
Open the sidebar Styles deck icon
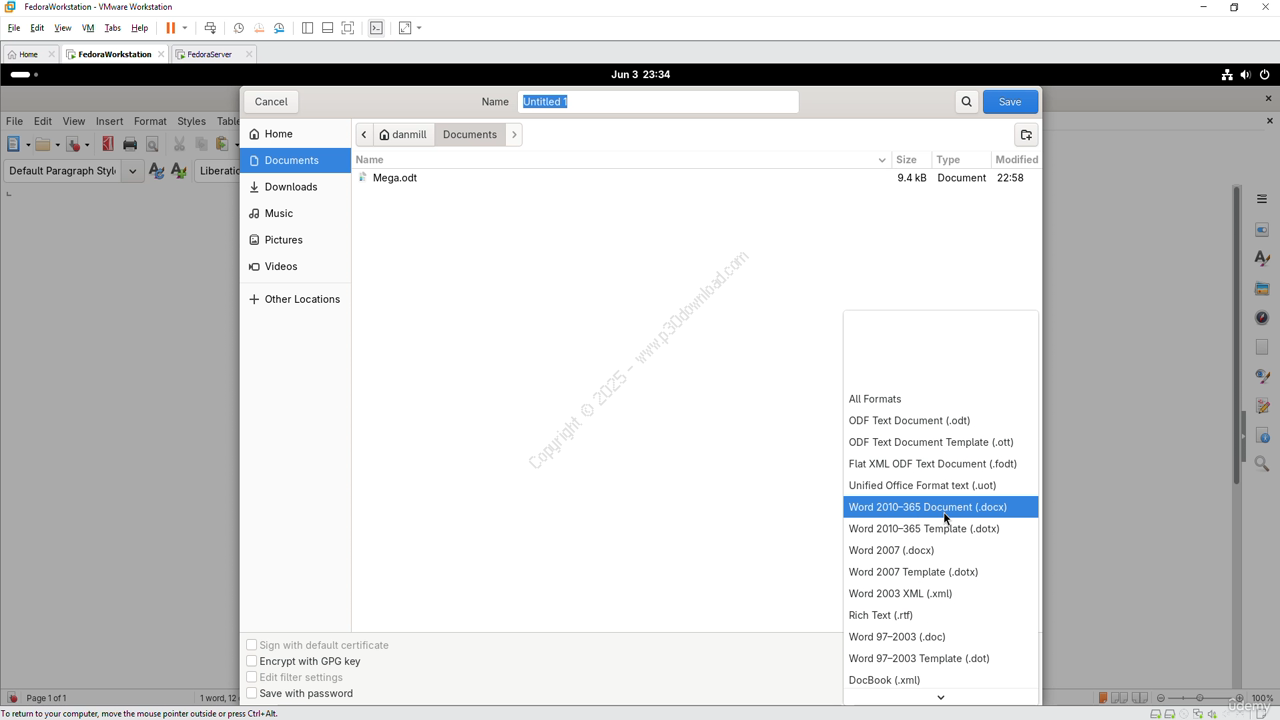click(1262, 259)
